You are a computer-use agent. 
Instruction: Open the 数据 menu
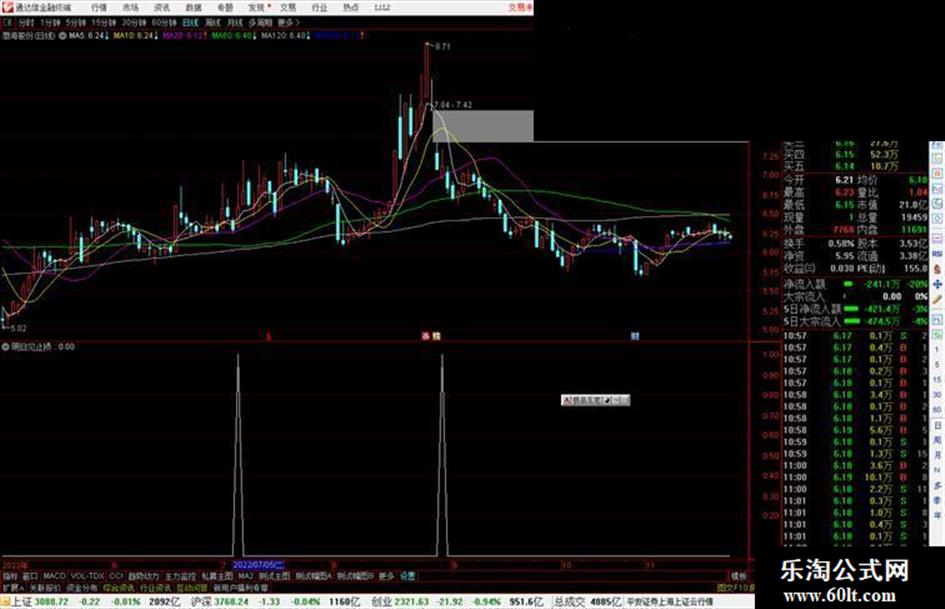193,8
